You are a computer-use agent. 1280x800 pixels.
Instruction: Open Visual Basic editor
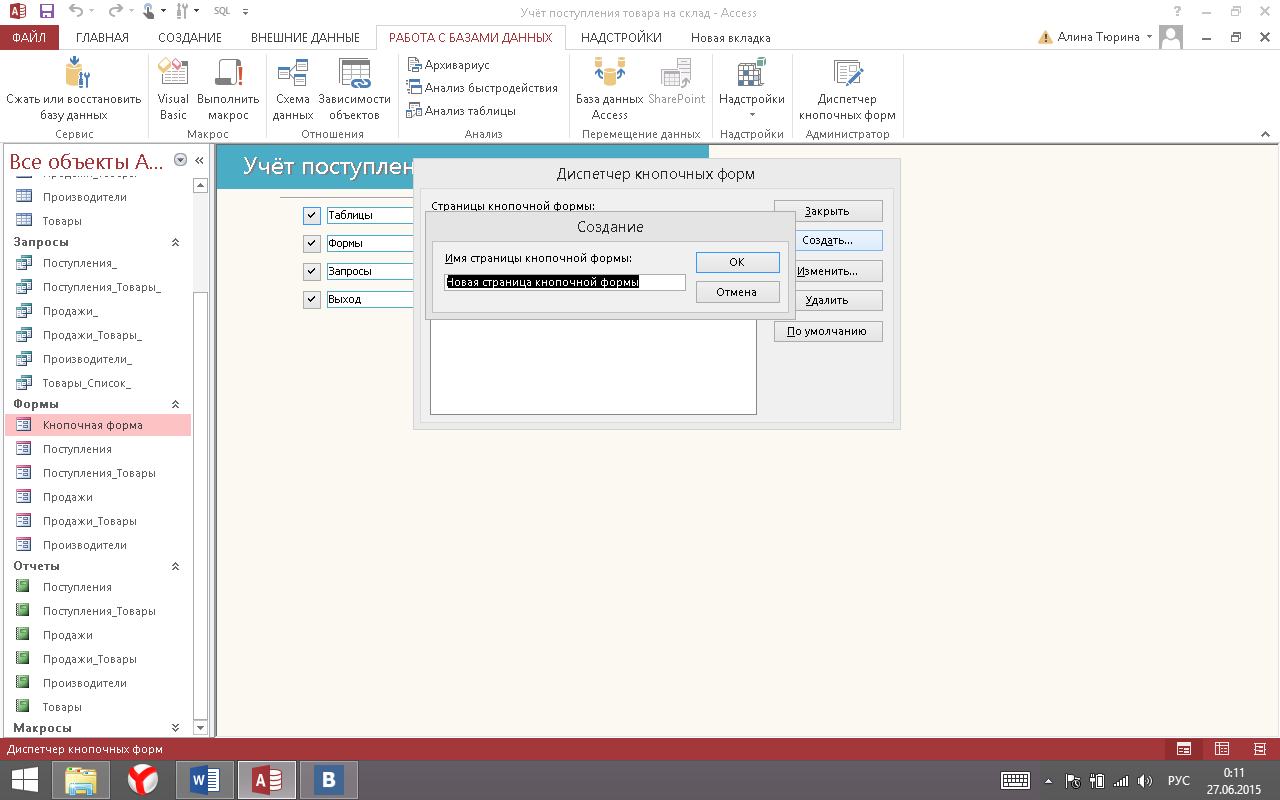(x=173, y=89)
